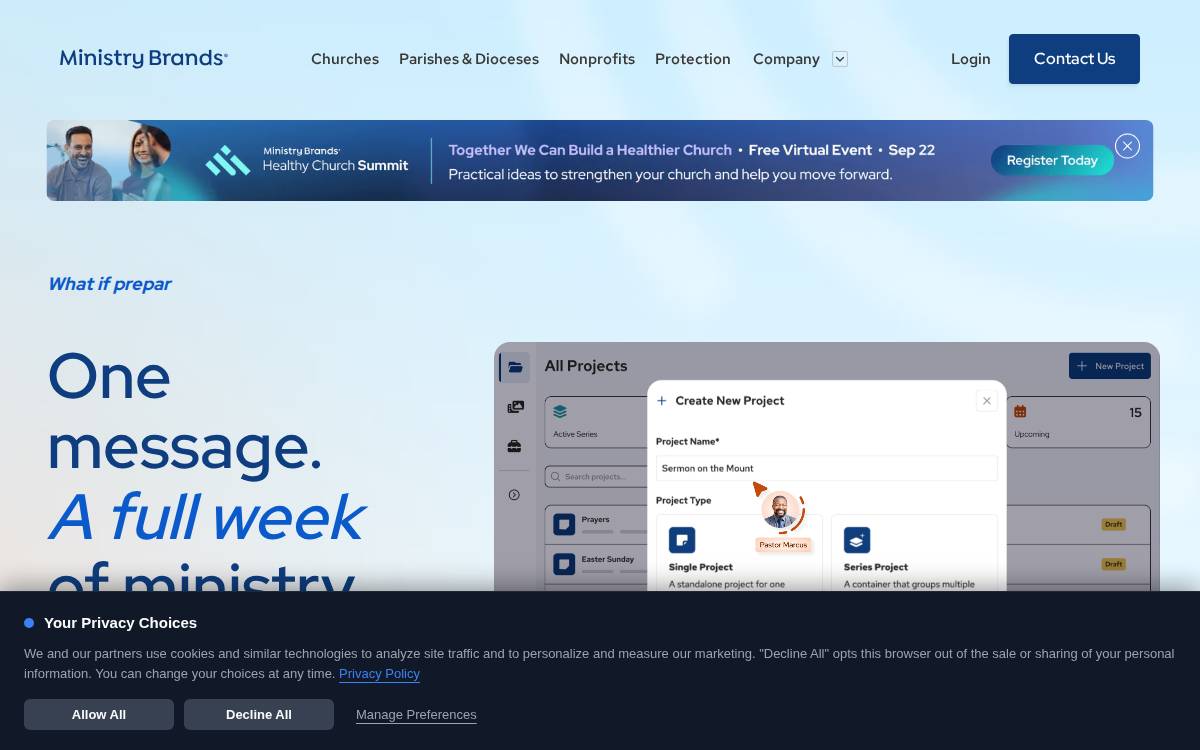Open the Prayers project row
This screenshot has width=1200, height=750.
[598, 524]
